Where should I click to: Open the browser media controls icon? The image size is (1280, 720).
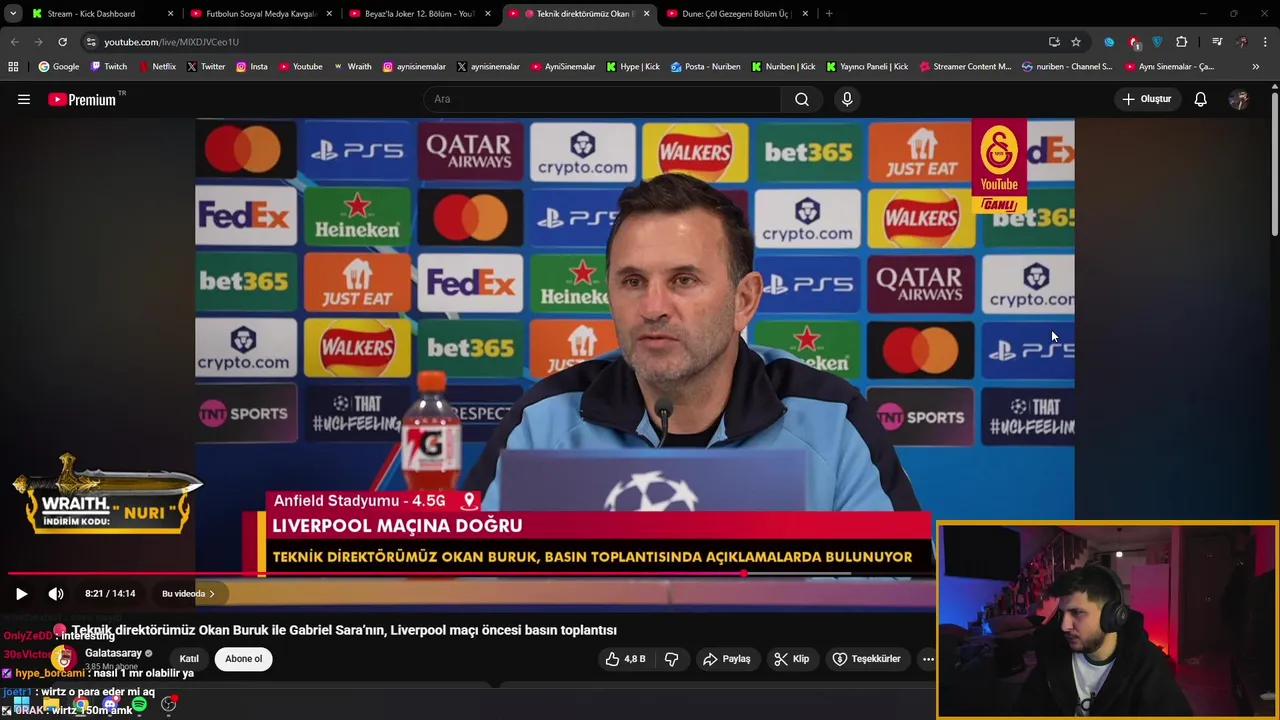[x=1217, y=42]
